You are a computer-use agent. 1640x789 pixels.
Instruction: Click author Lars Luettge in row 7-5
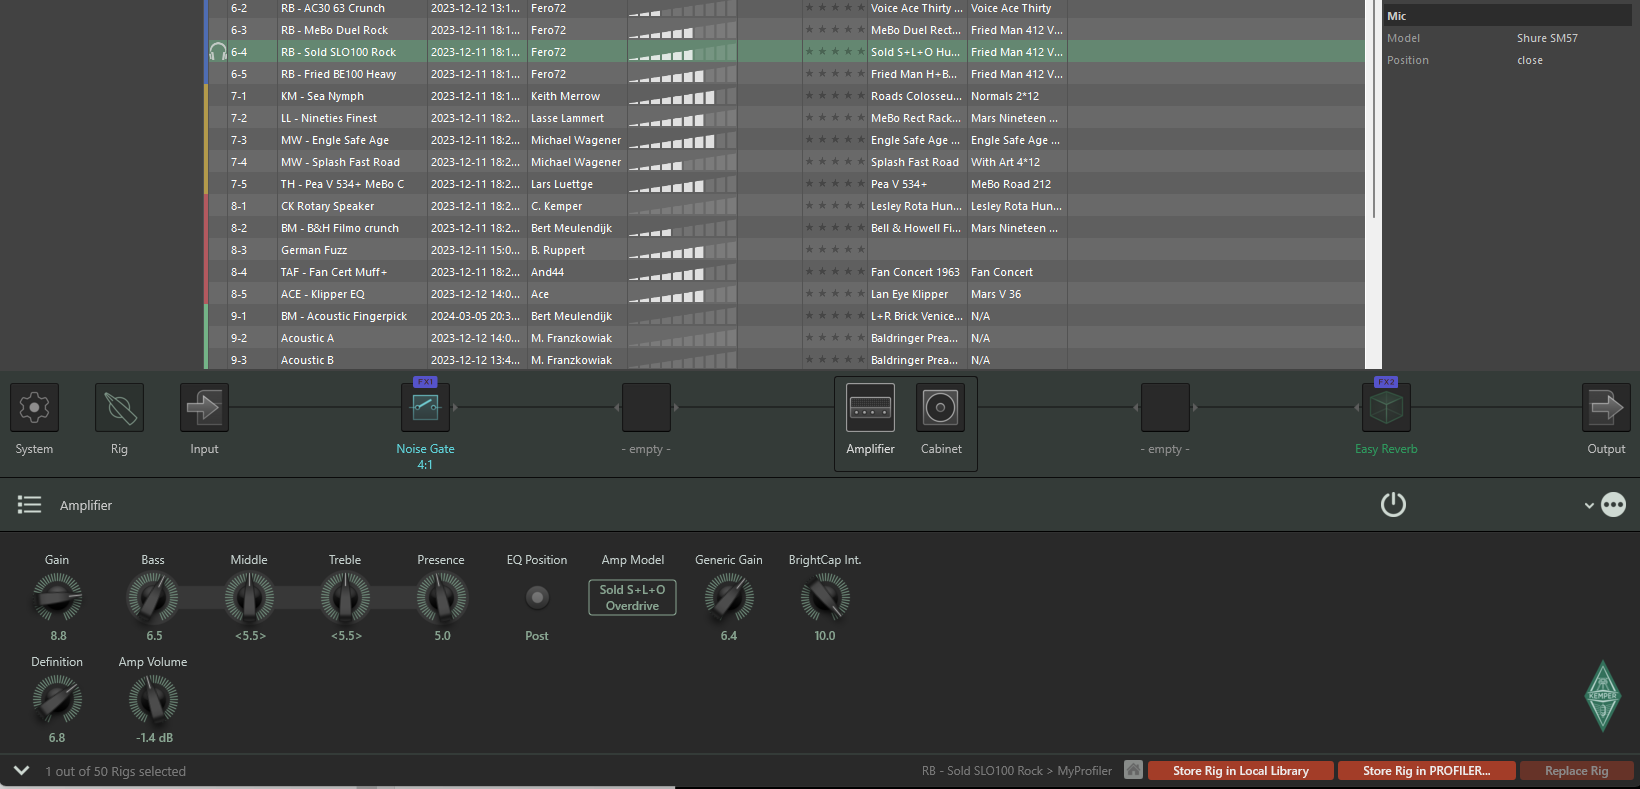(562, 184)
